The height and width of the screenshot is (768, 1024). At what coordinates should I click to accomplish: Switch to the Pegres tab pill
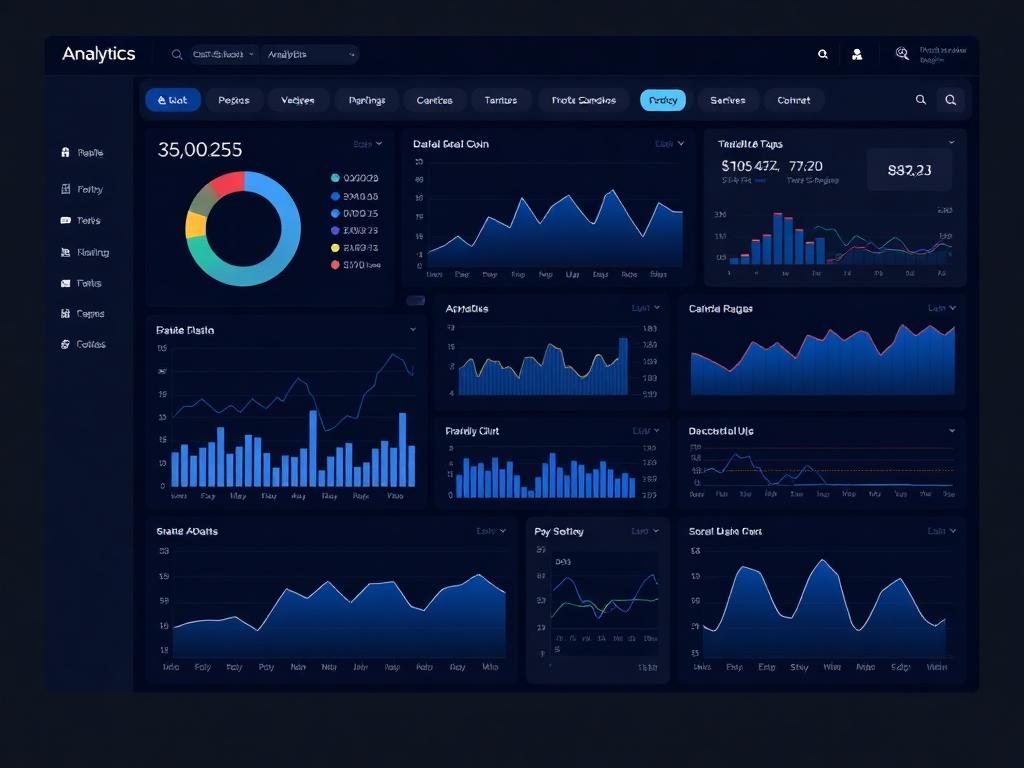[x=234, y=100]
